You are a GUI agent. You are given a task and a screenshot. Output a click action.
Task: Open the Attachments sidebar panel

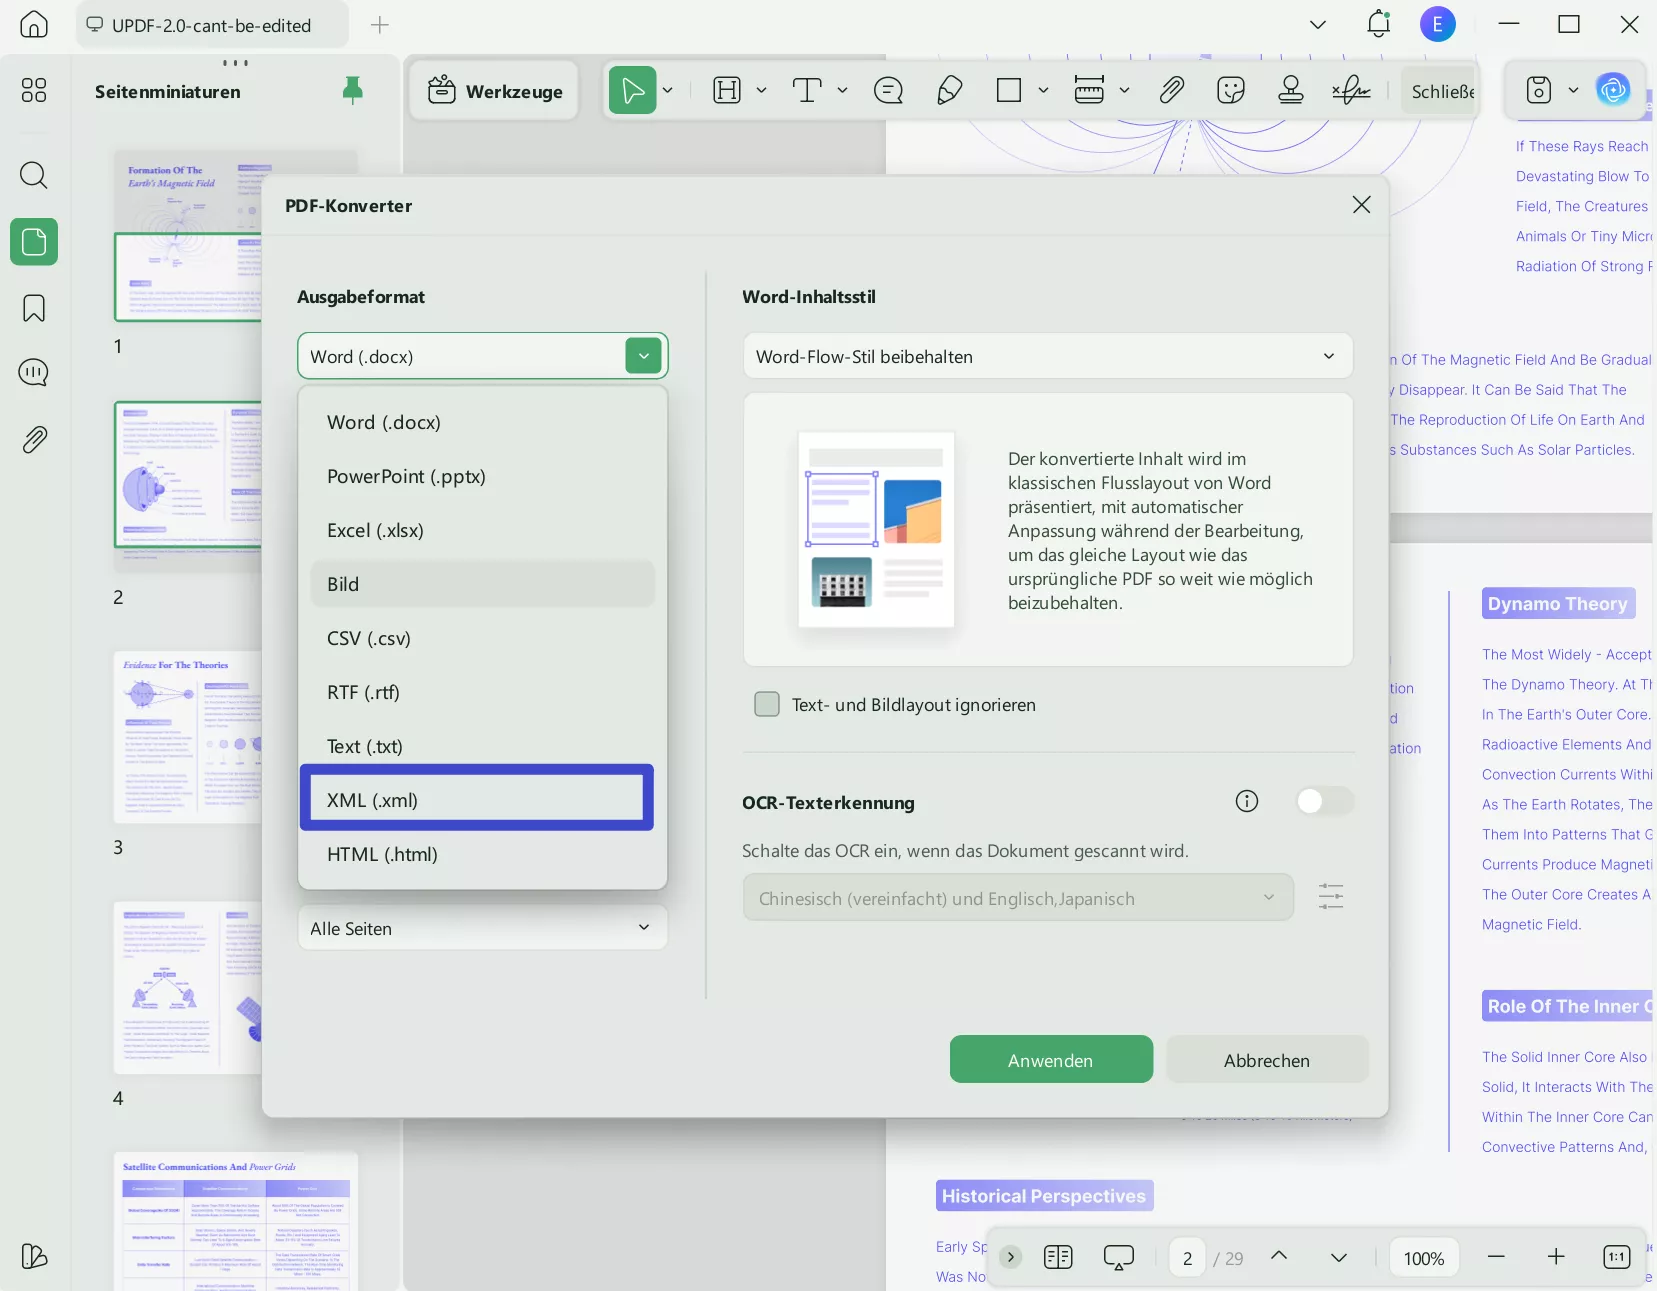point(33,439)
